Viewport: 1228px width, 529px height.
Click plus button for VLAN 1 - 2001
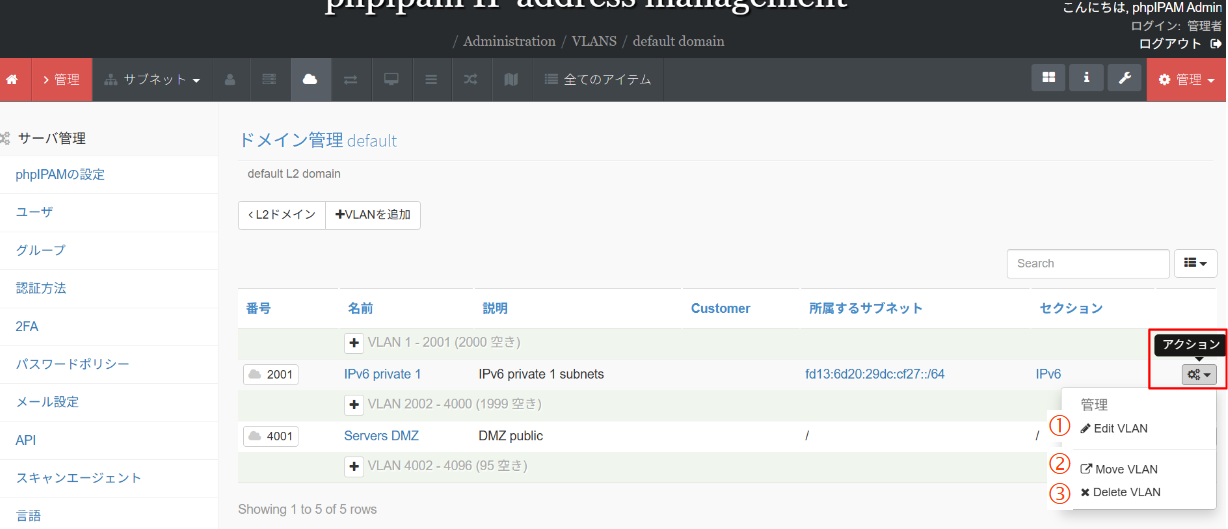[x=354, y=343]
